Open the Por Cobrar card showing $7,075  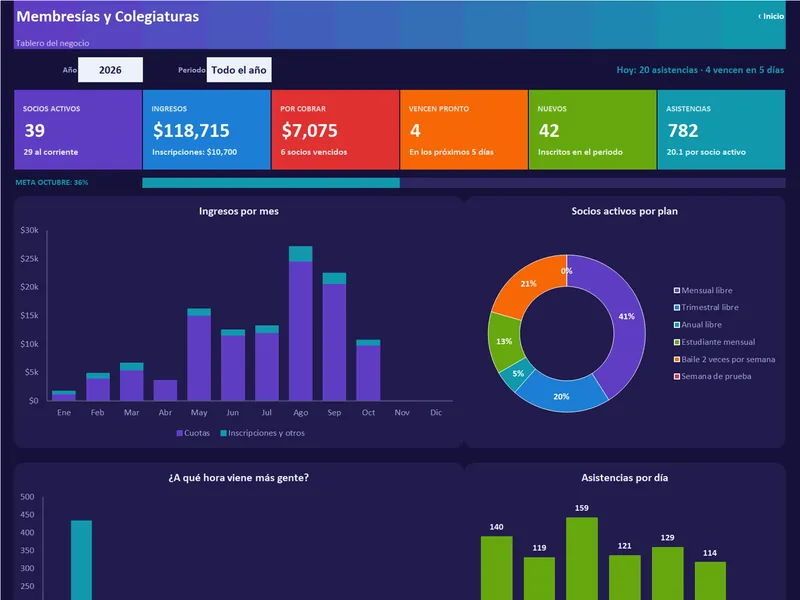click(x=335, y=130)
